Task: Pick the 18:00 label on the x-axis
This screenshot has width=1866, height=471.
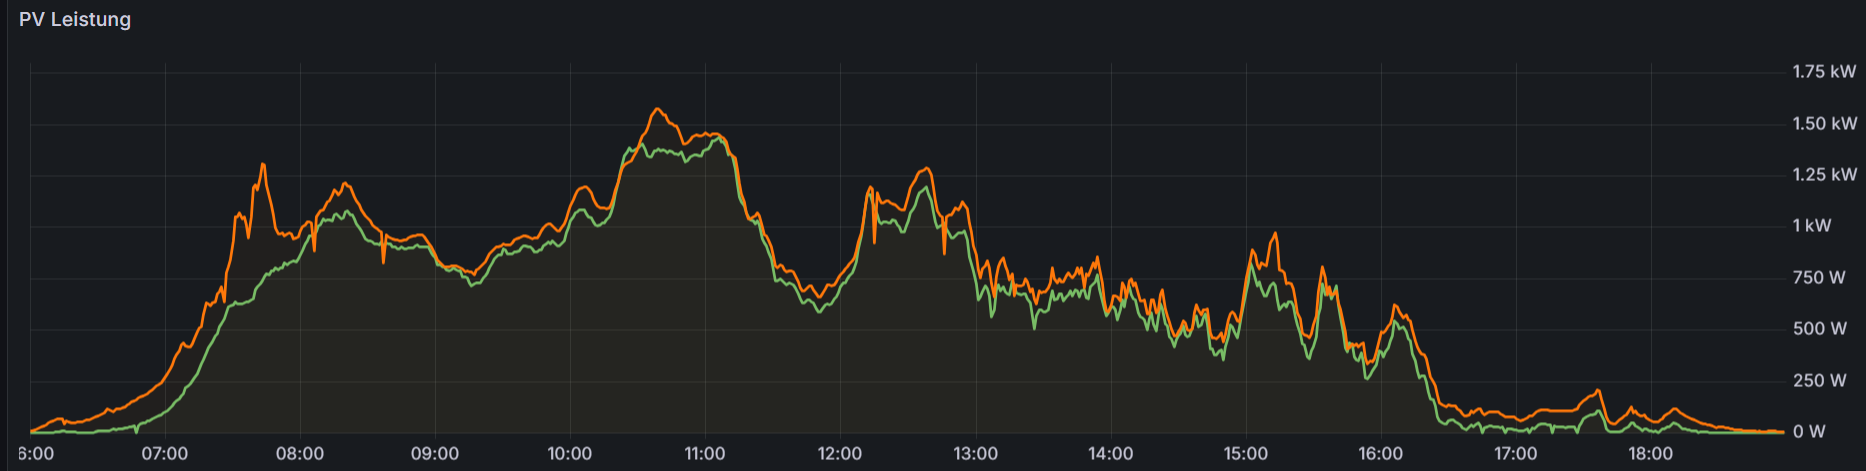Action: [1650, 454]
